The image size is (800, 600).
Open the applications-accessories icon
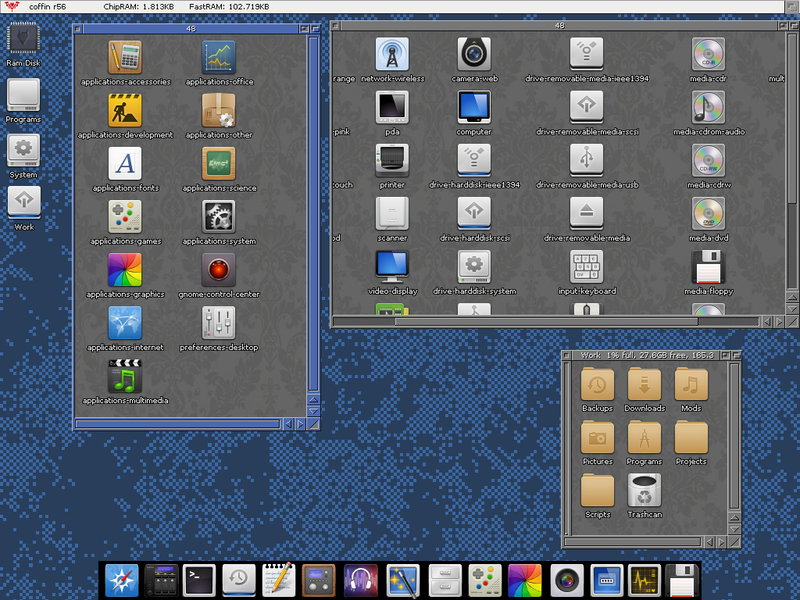point(125,56)
